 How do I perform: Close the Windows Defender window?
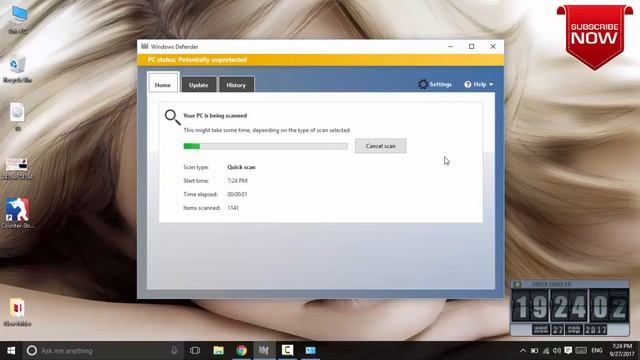493,47
